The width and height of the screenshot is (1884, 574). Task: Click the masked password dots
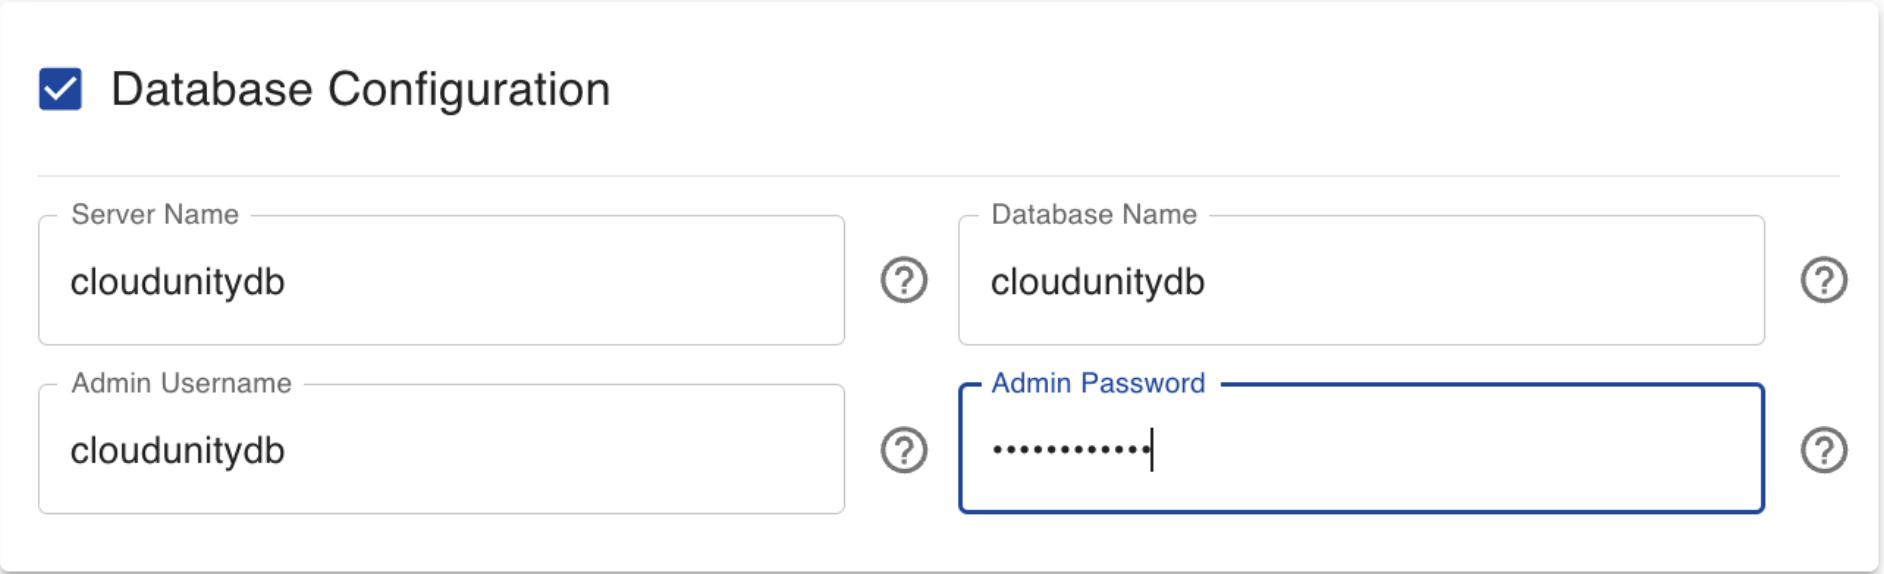(x=1070, y=450)
